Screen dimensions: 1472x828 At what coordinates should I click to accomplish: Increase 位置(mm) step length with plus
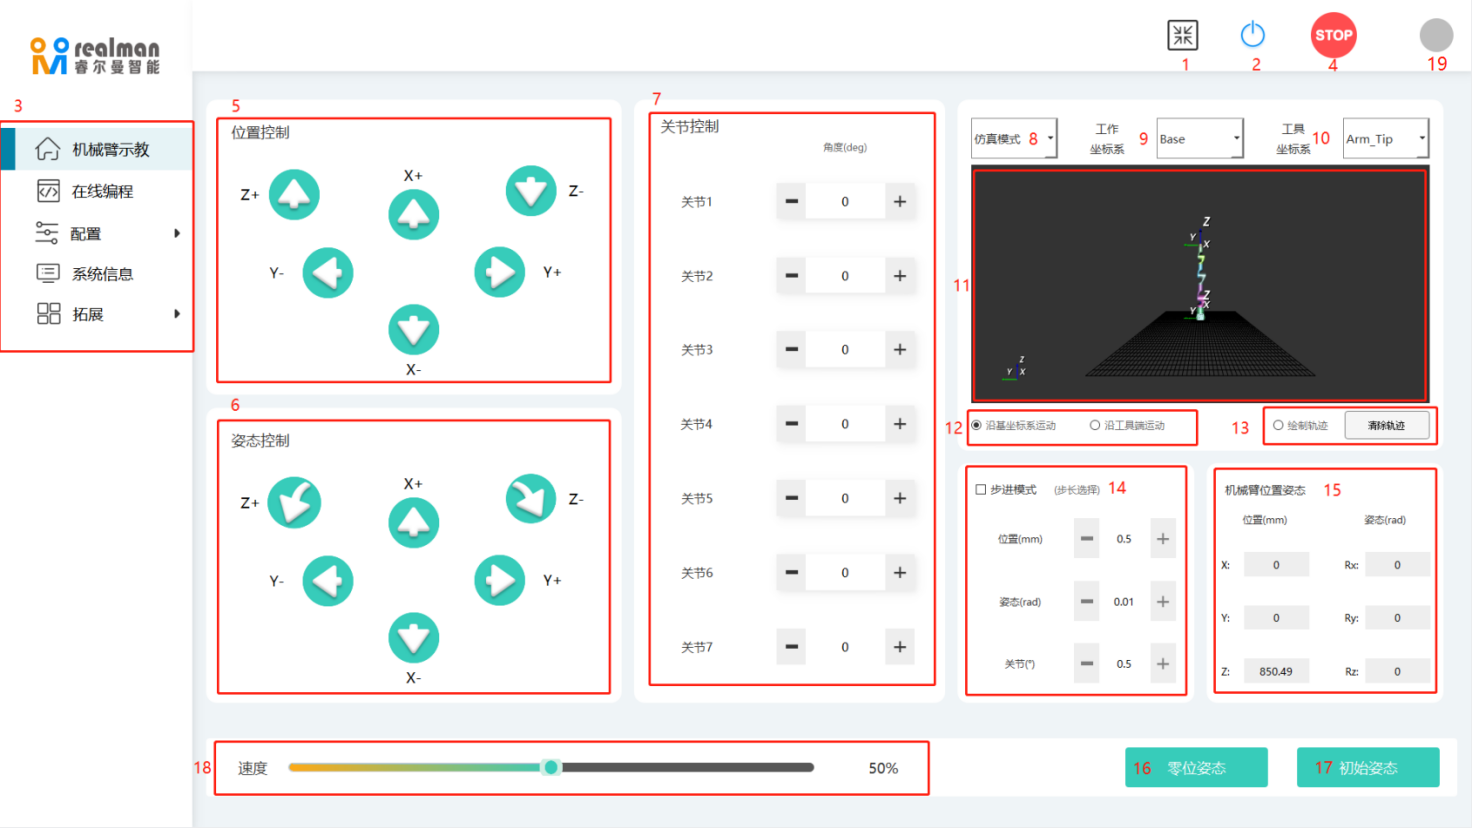pyautogui.click(x=1163, y=539)
